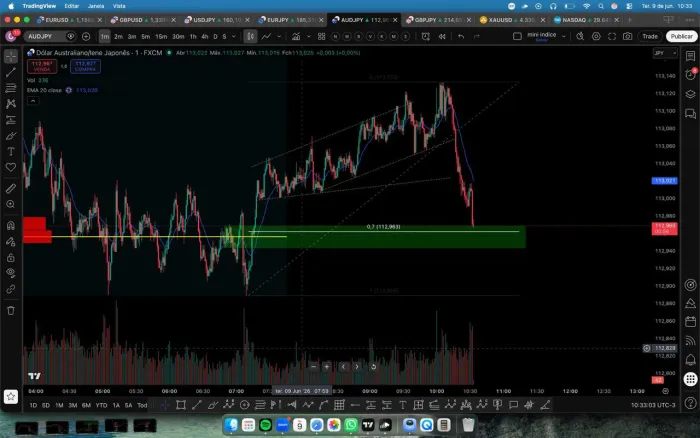700x438 pixels.
Task: Click the VENDA sell price button
Action: pyautogui.click(x=42, y=66)
